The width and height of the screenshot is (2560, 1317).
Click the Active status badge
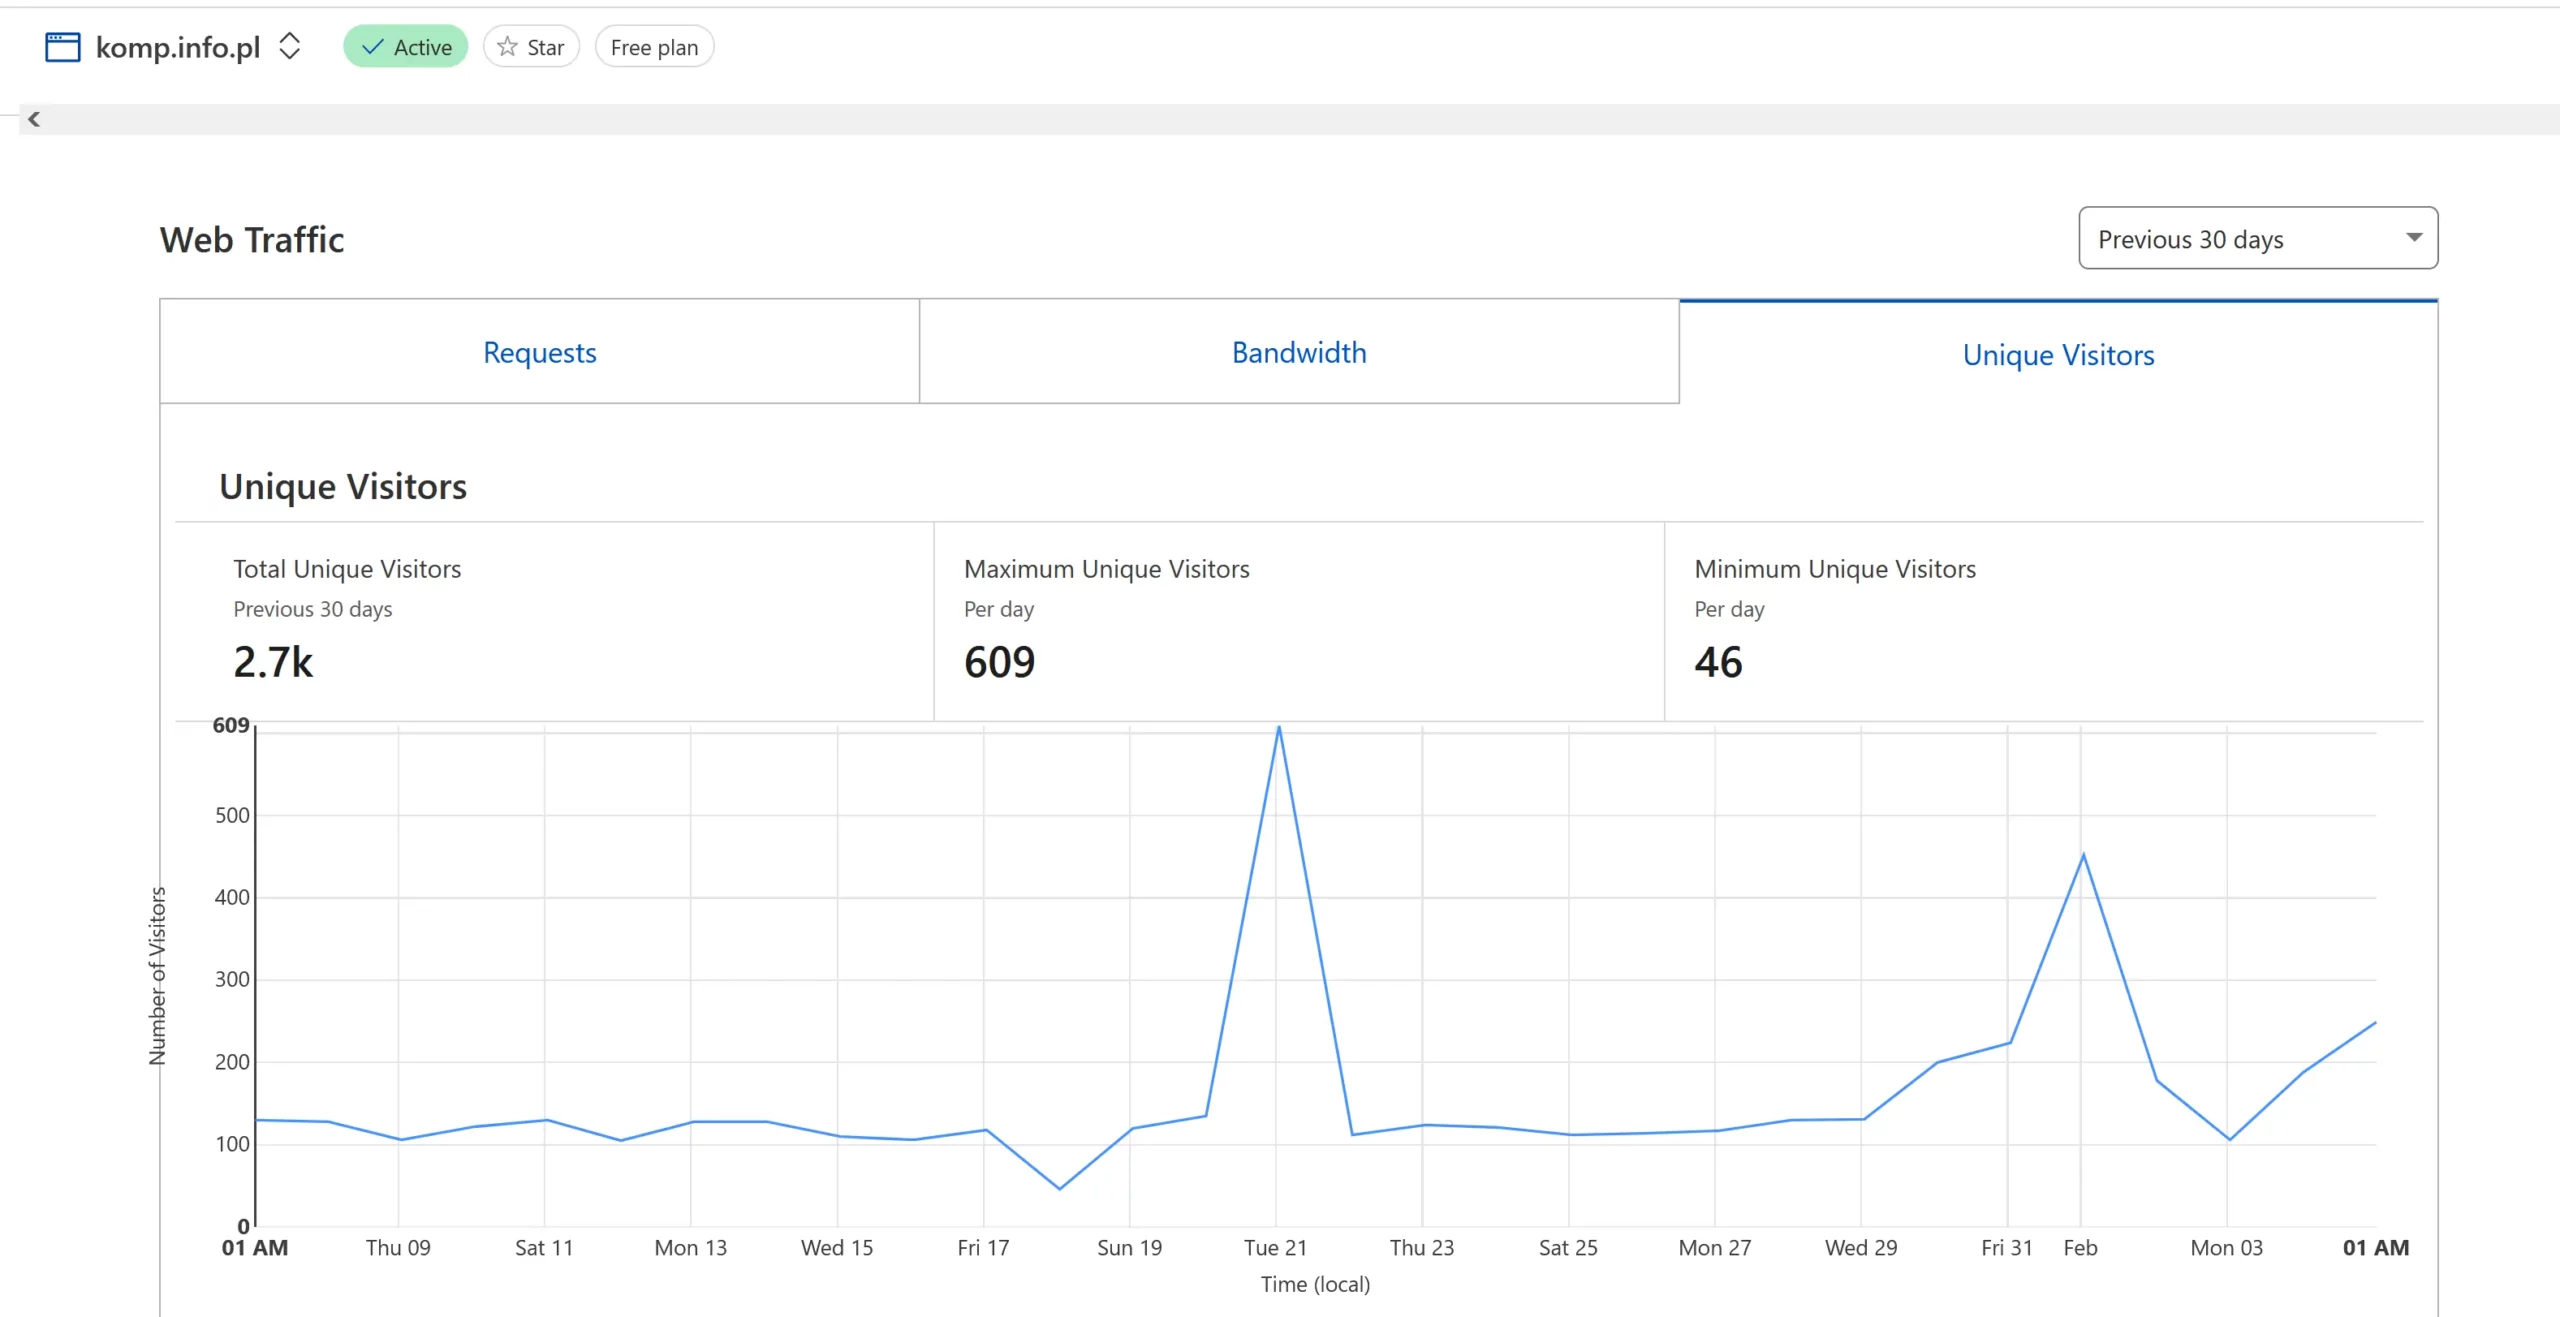tap(405, 47)
